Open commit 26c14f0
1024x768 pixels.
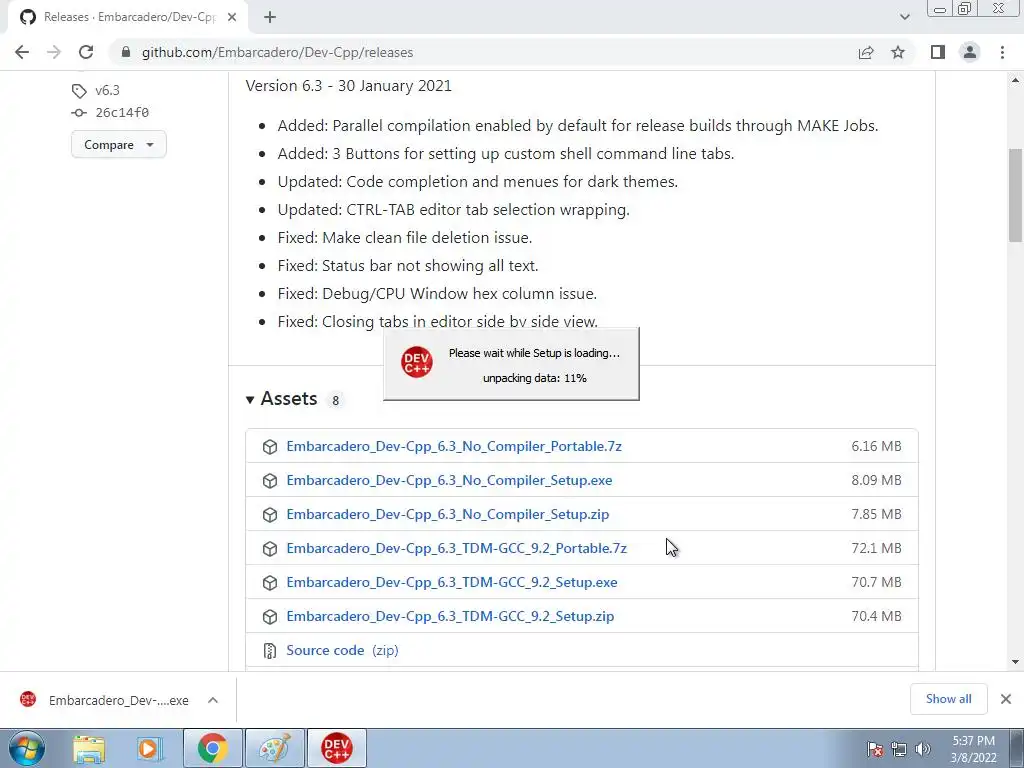[122, 113]
